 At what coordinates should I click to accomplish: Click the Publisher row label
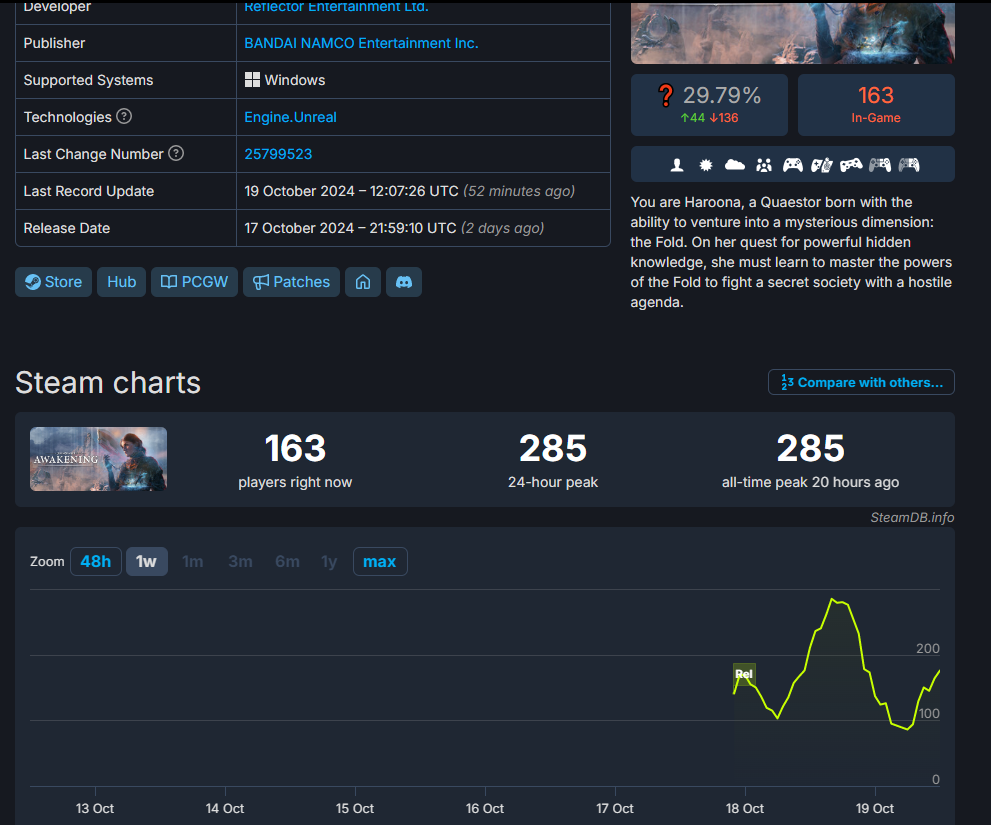coord(54,43)
